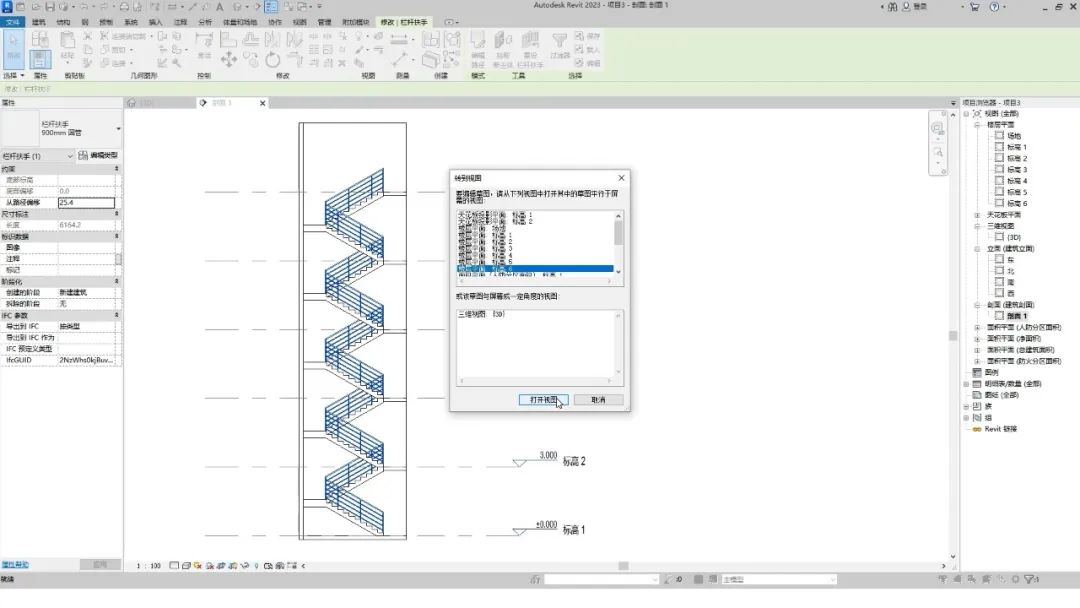Click the Edit Path tool icon
This screenshot has width=1080, height=608.
[477, 43]
